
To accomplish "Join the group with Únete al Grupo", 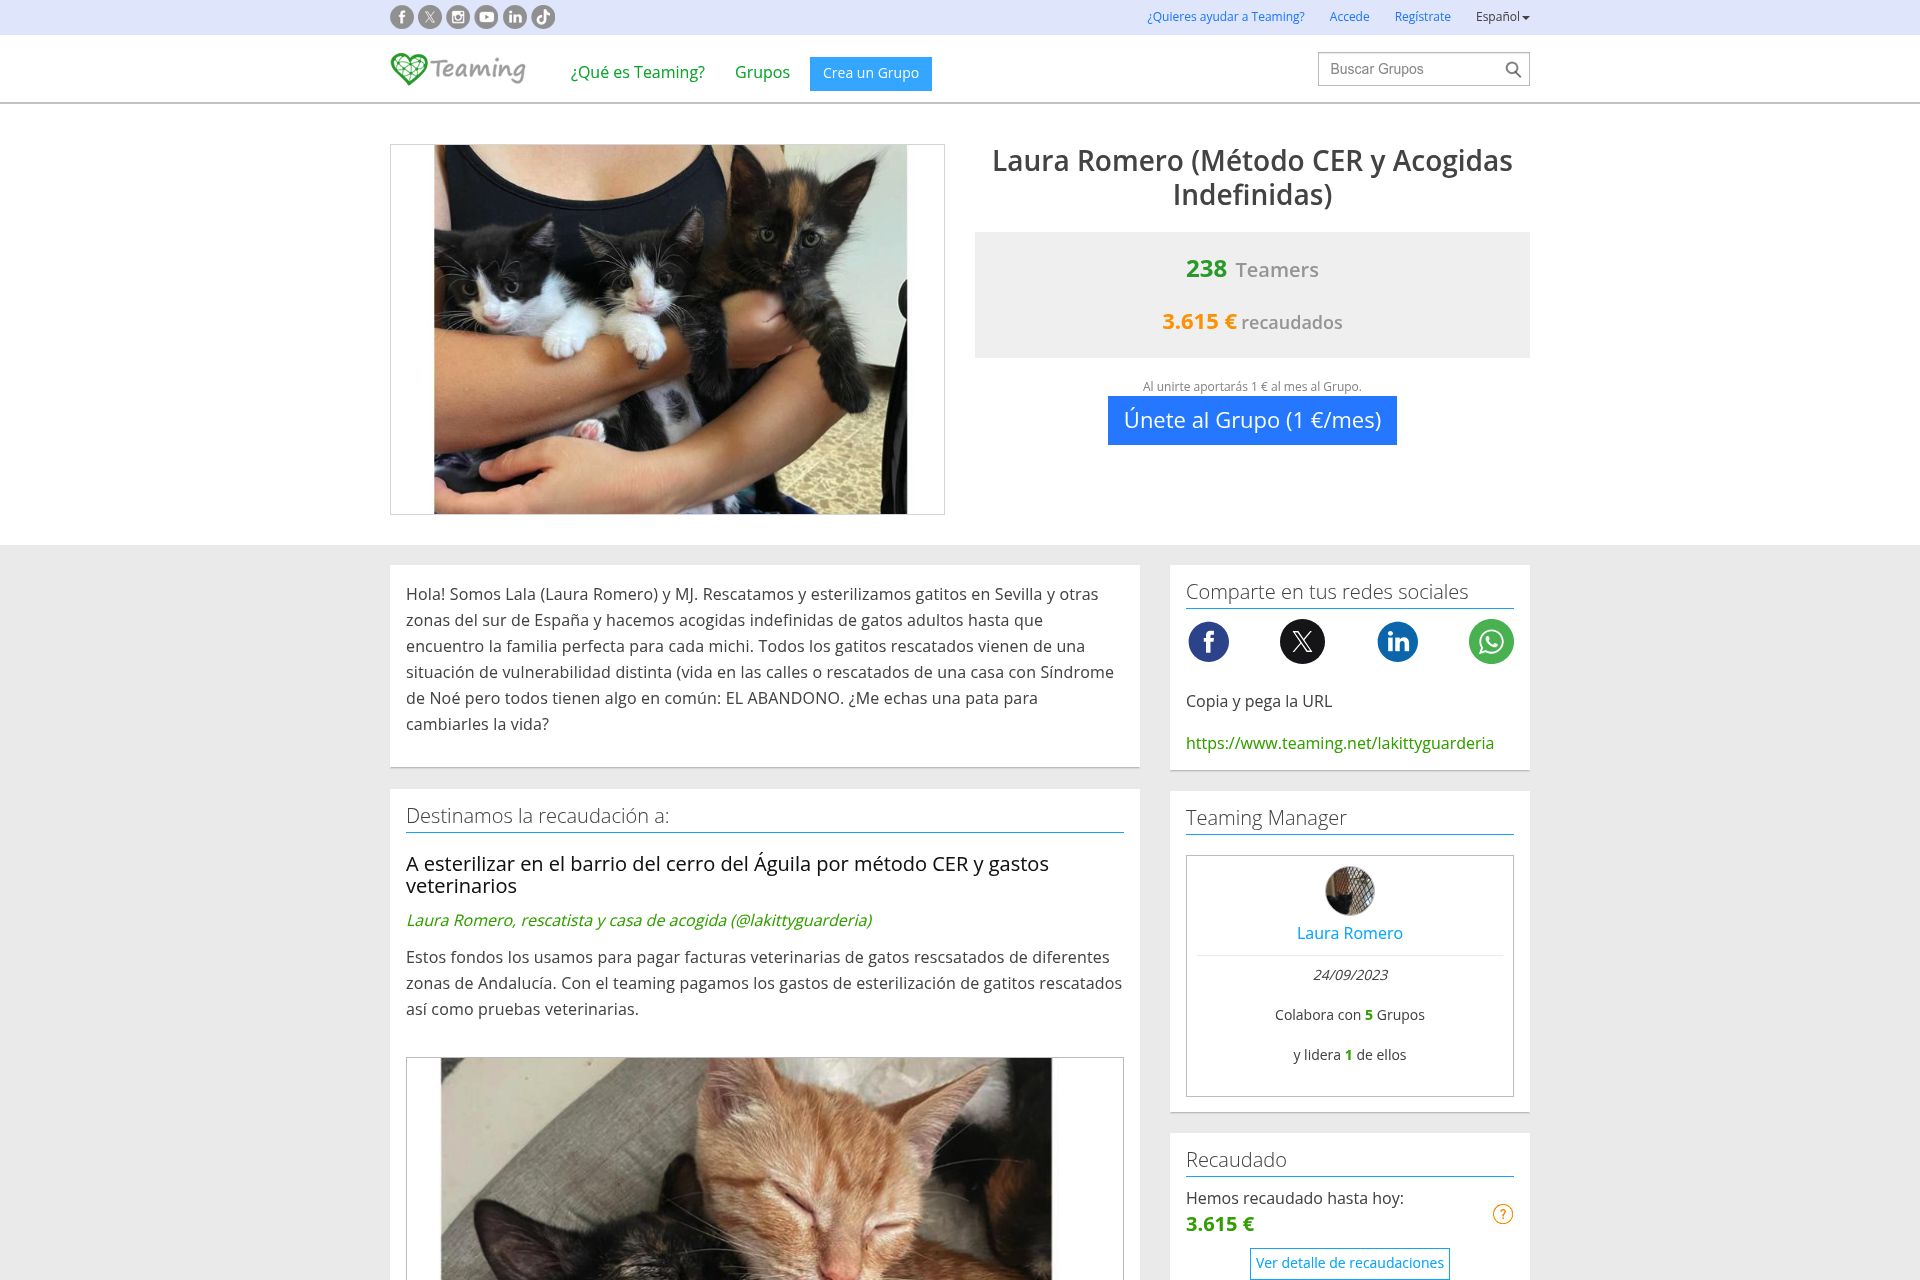I will pyautogui.click(x=1252, y=421).
